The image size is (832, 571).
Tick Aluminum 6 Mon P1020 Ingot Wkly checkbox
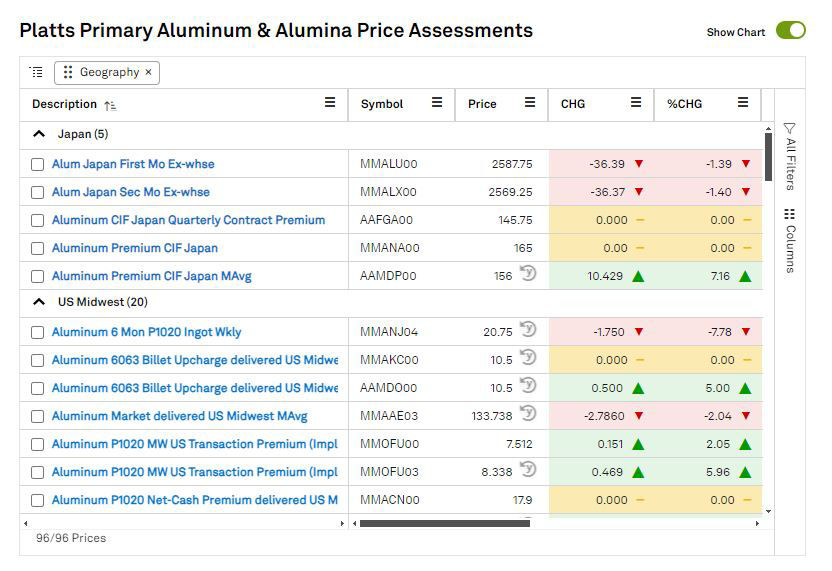click(37, 332)
